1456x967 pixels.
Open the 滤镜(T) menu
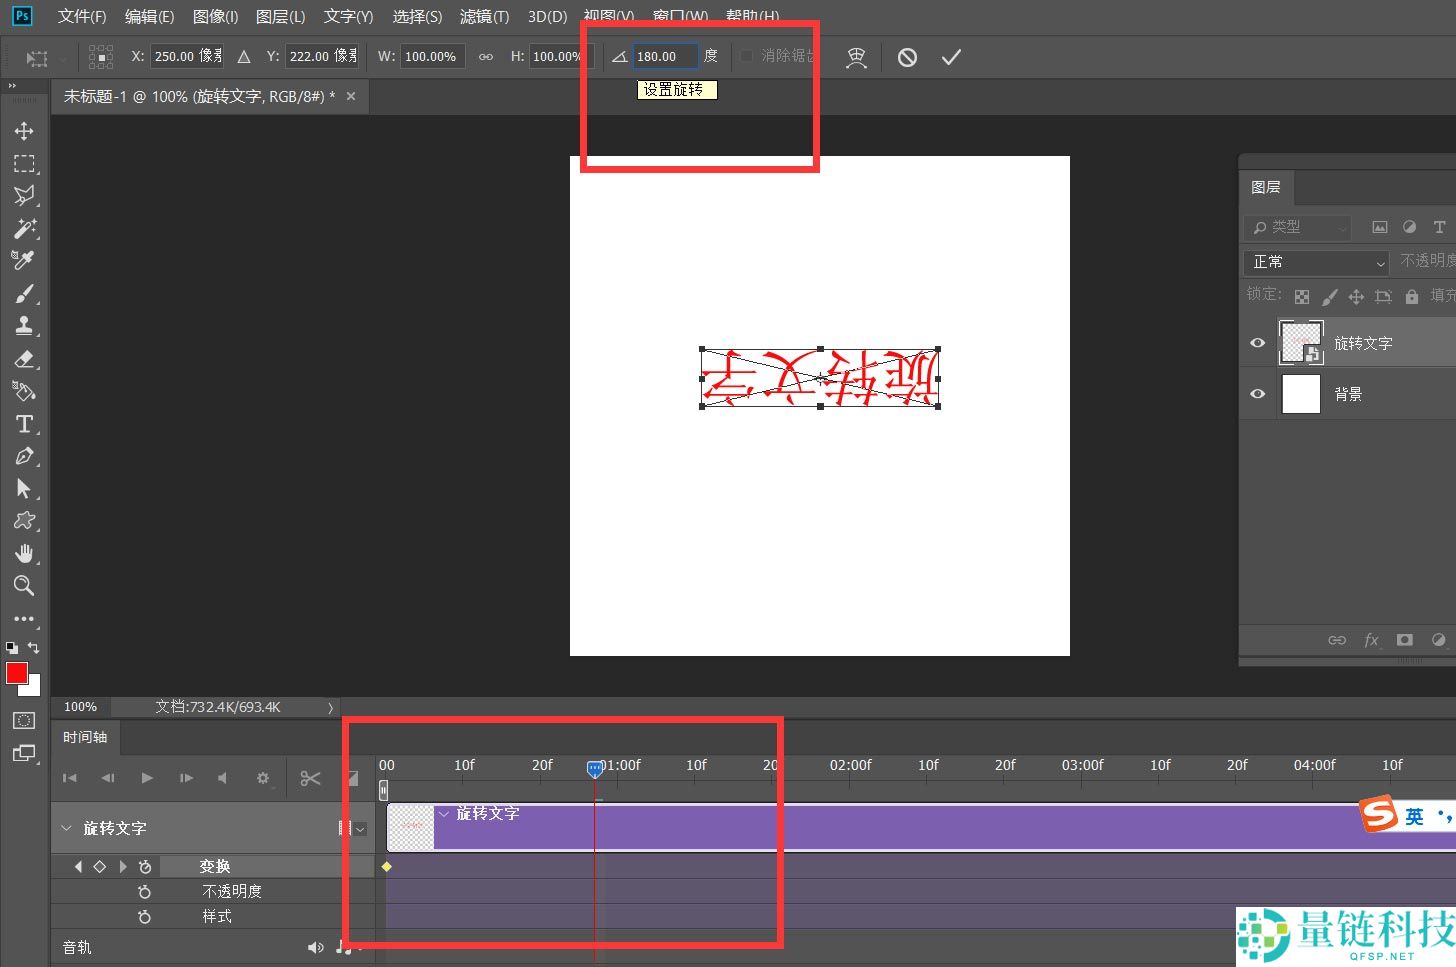coord(484,17)
